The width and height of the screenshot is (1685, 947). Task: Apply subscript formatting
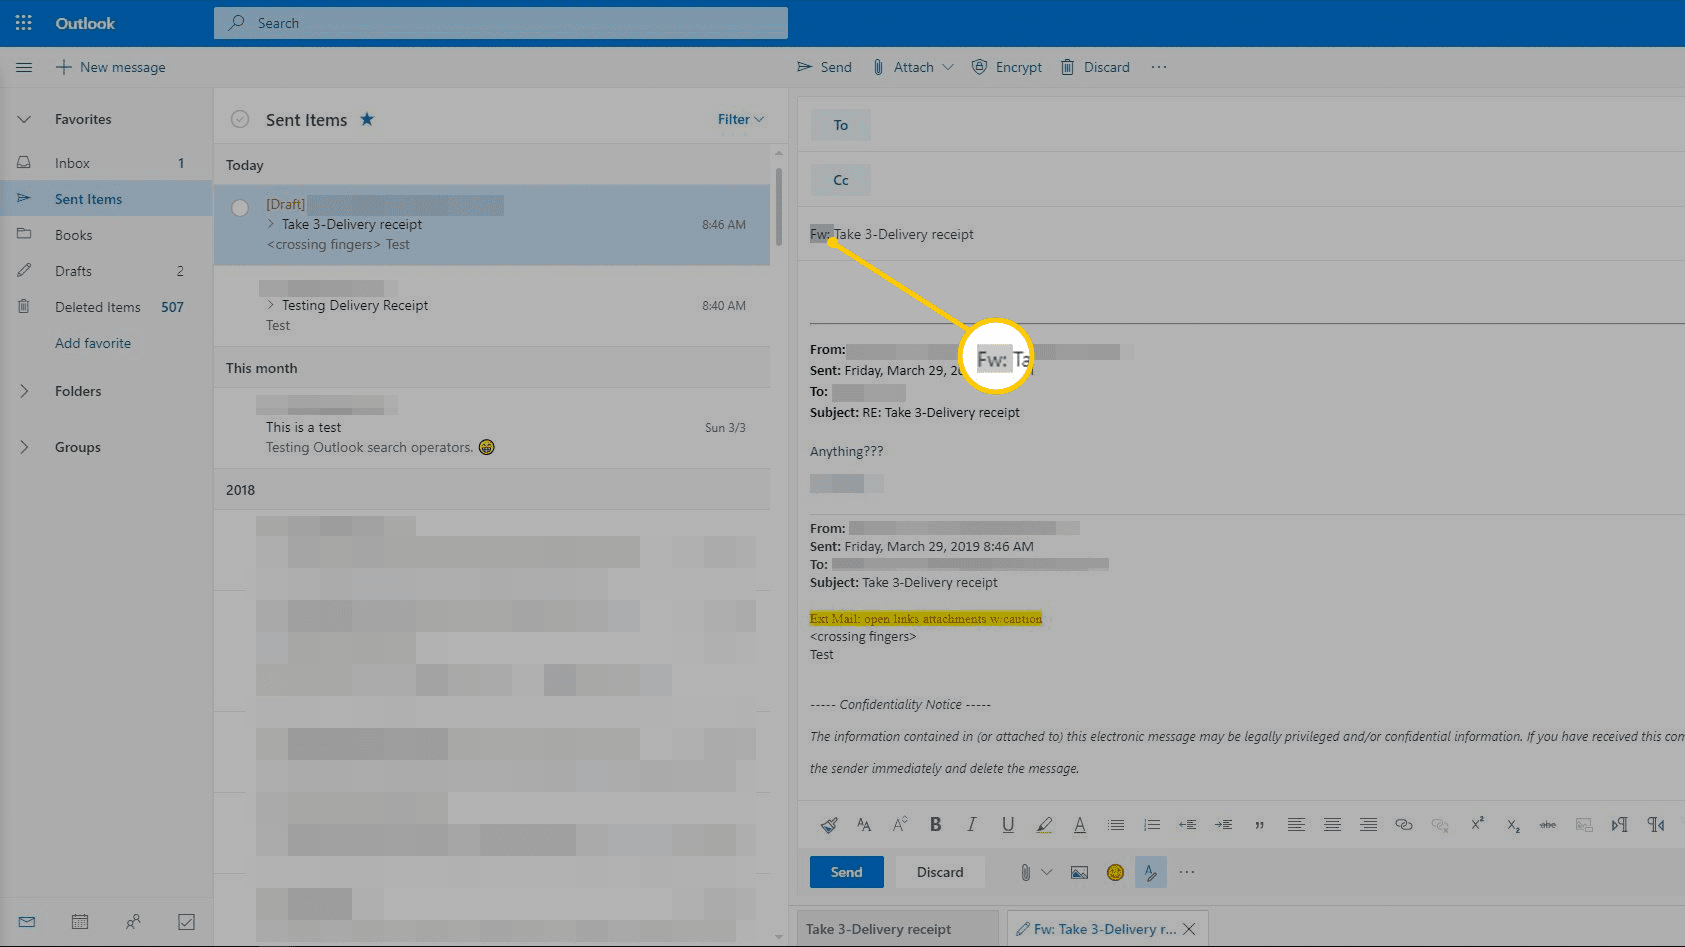1513,825
